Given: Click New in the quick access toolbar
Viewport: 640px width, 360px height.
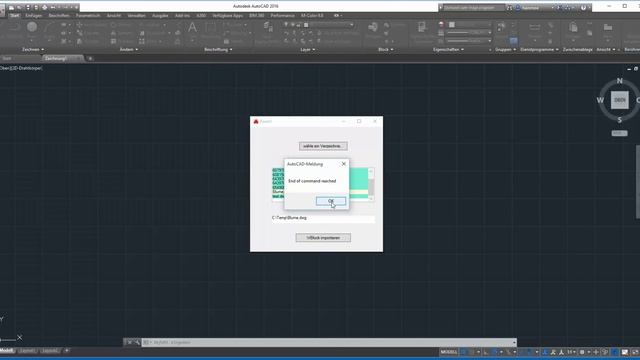Looking at the screenshot, I should pos(11,7).
